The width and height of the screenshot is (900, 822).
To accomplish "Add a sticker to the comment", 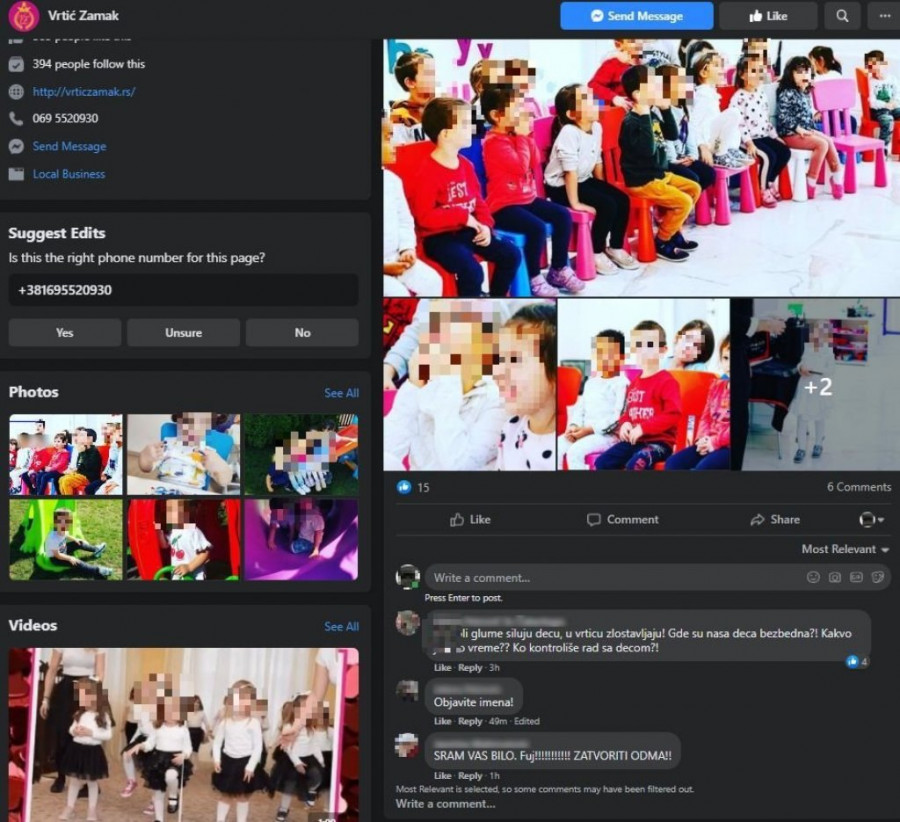I will click(877, 577).
